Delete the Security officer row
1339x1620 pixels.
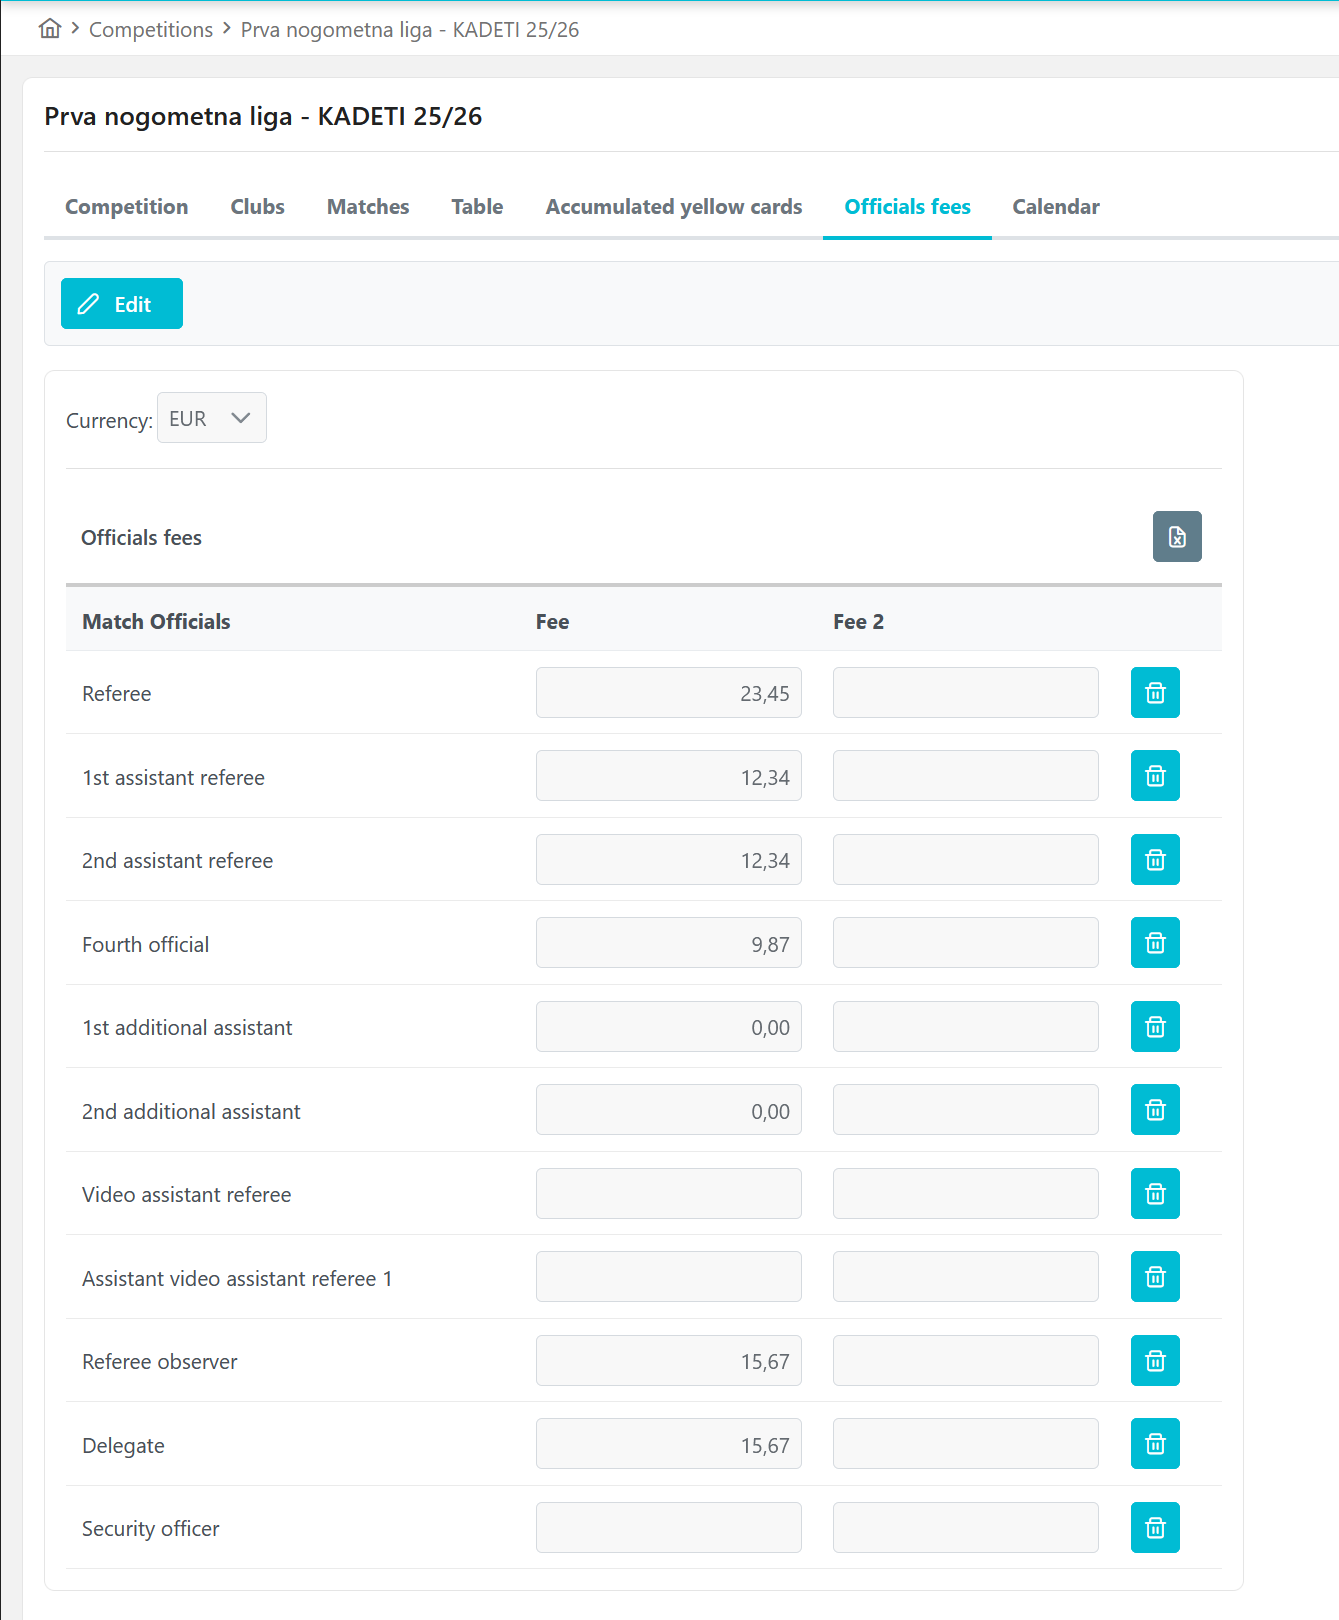tap(1154, 1528)
